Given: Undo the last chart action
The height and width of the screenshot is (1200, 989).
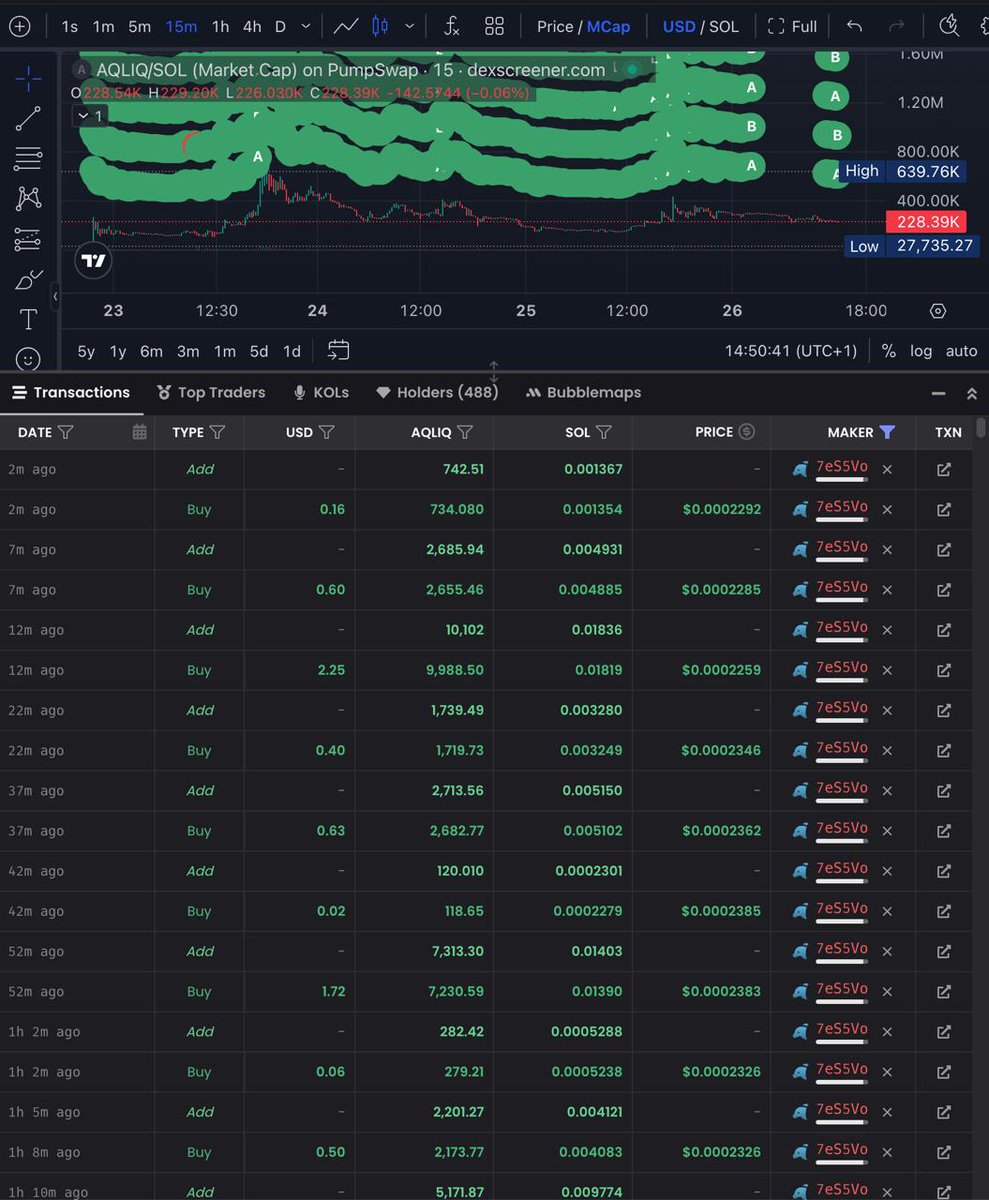Looking at the screenshot, I should pyautogui.click(x=854, y=27).
